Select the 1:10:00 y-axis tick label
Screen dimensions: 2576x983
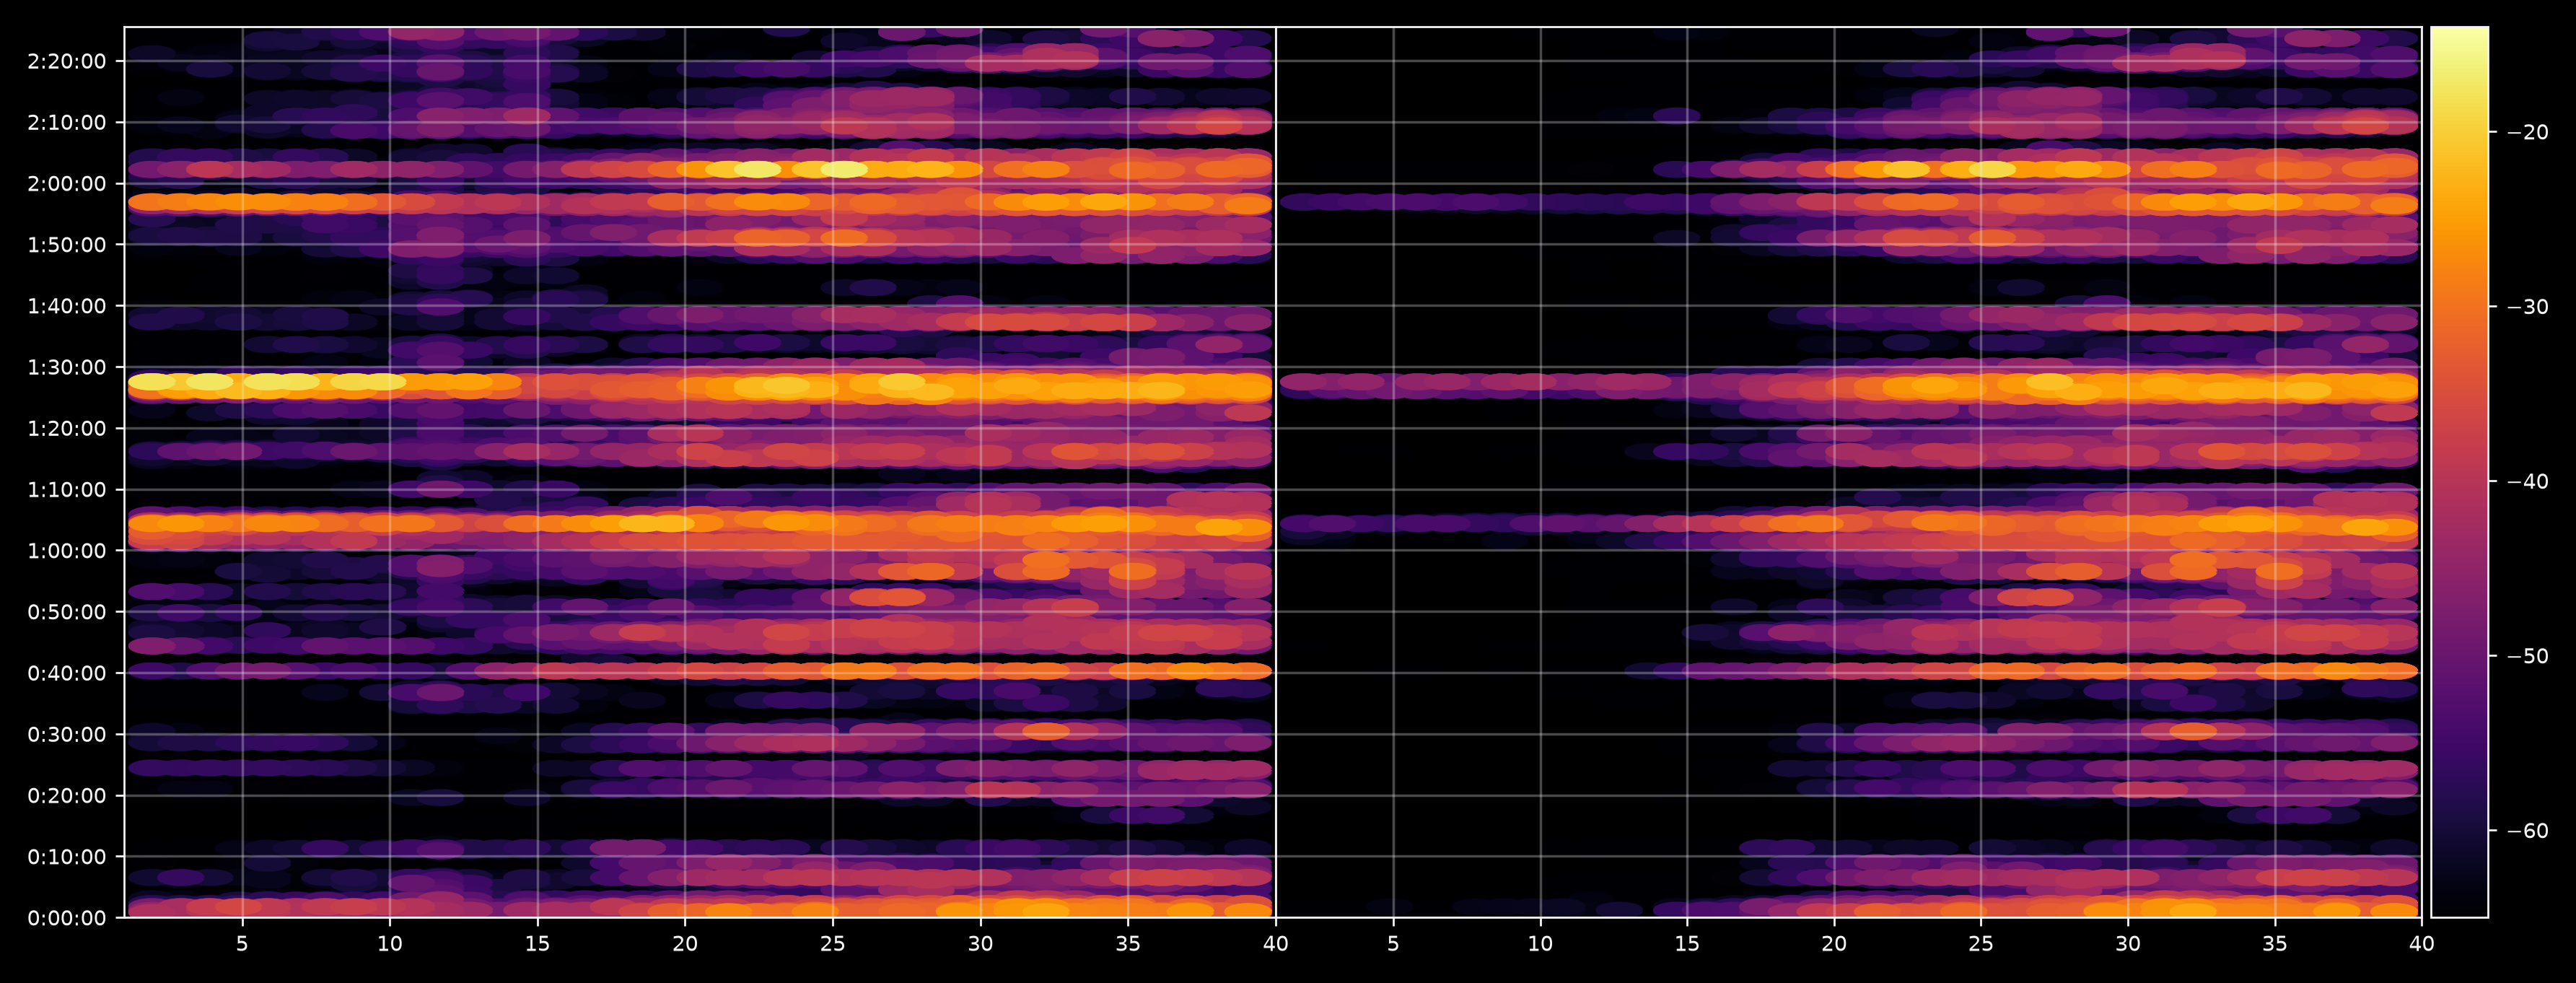[67, 489]
